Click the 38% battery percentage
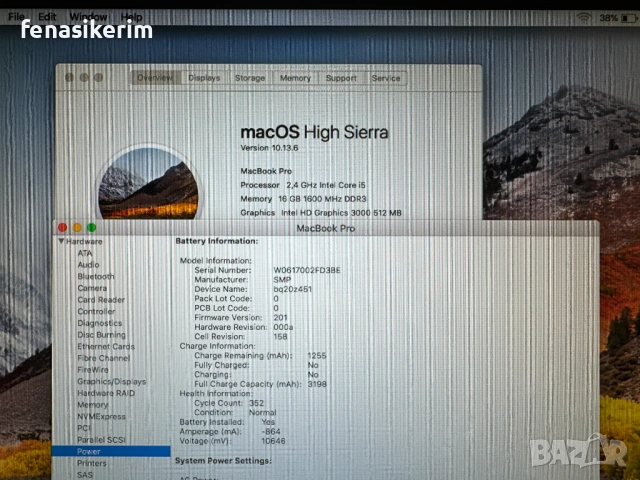Image resolution: width=640 pixels, height=480 pixels. click(608, 18)
